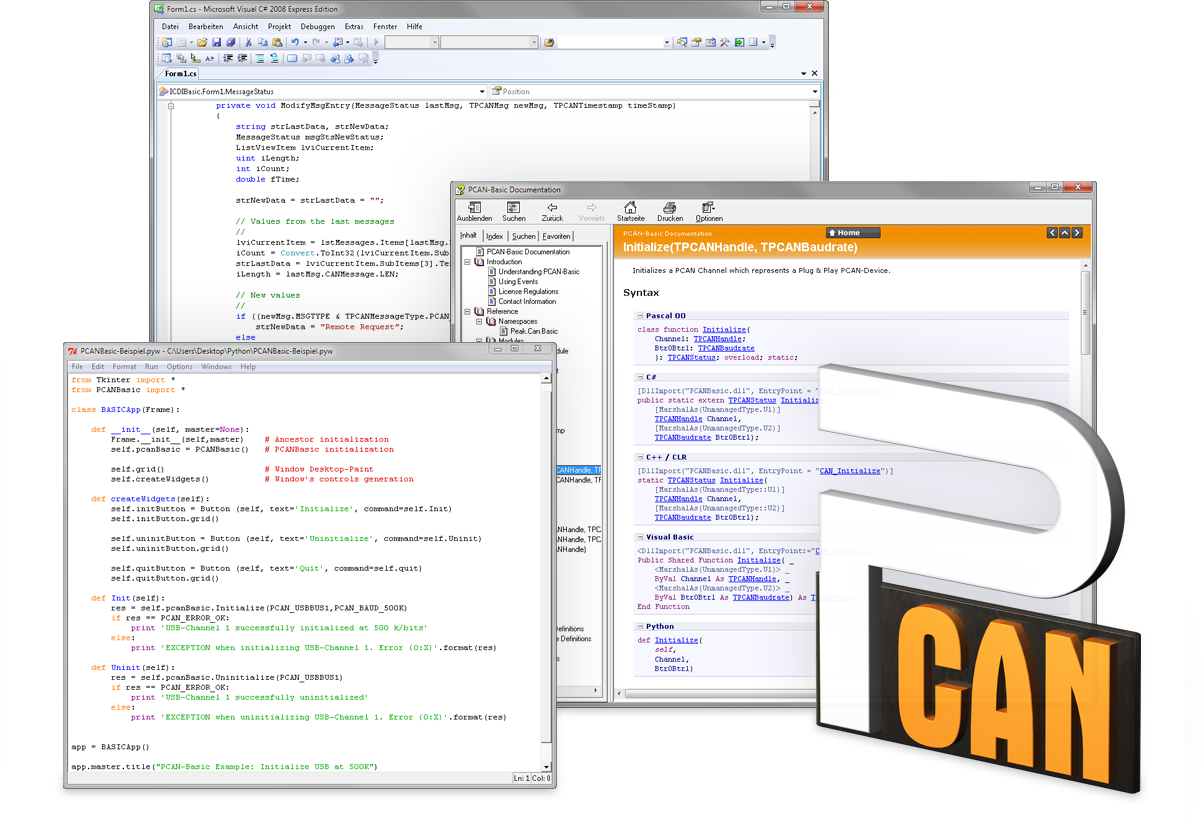Collapse Pascal OO syntax section
Viewport: 1203px width, 823px height.
click(x=640, y=315)
